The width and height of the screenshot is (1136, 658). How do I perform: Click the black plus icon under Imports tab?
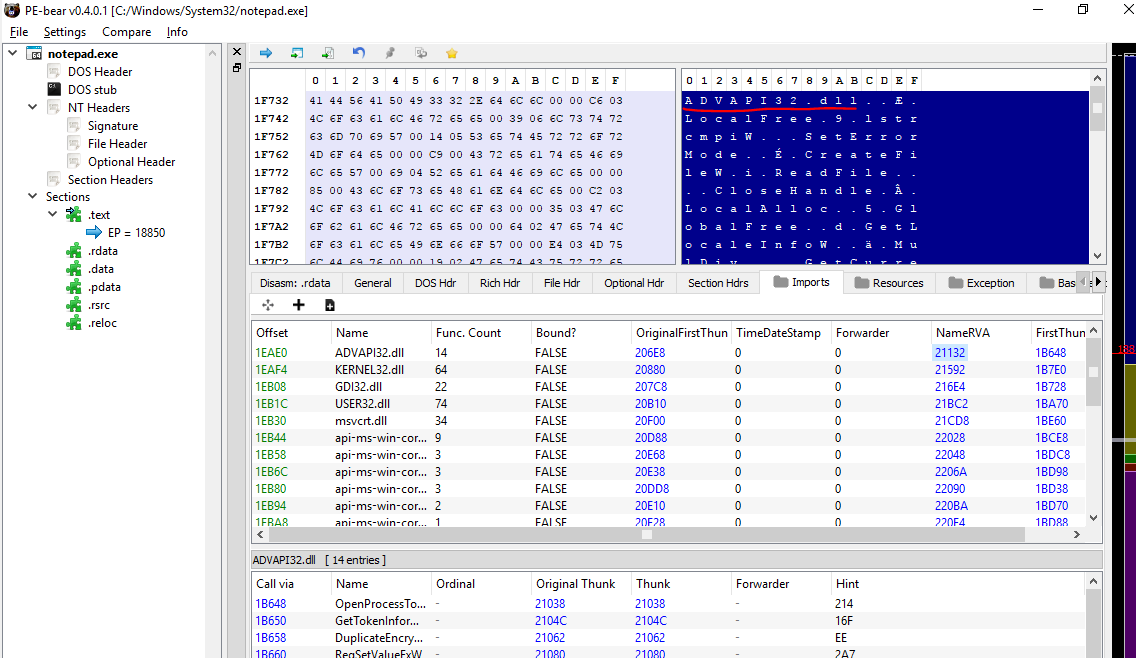pyautogui.click(x=298, y=305)
